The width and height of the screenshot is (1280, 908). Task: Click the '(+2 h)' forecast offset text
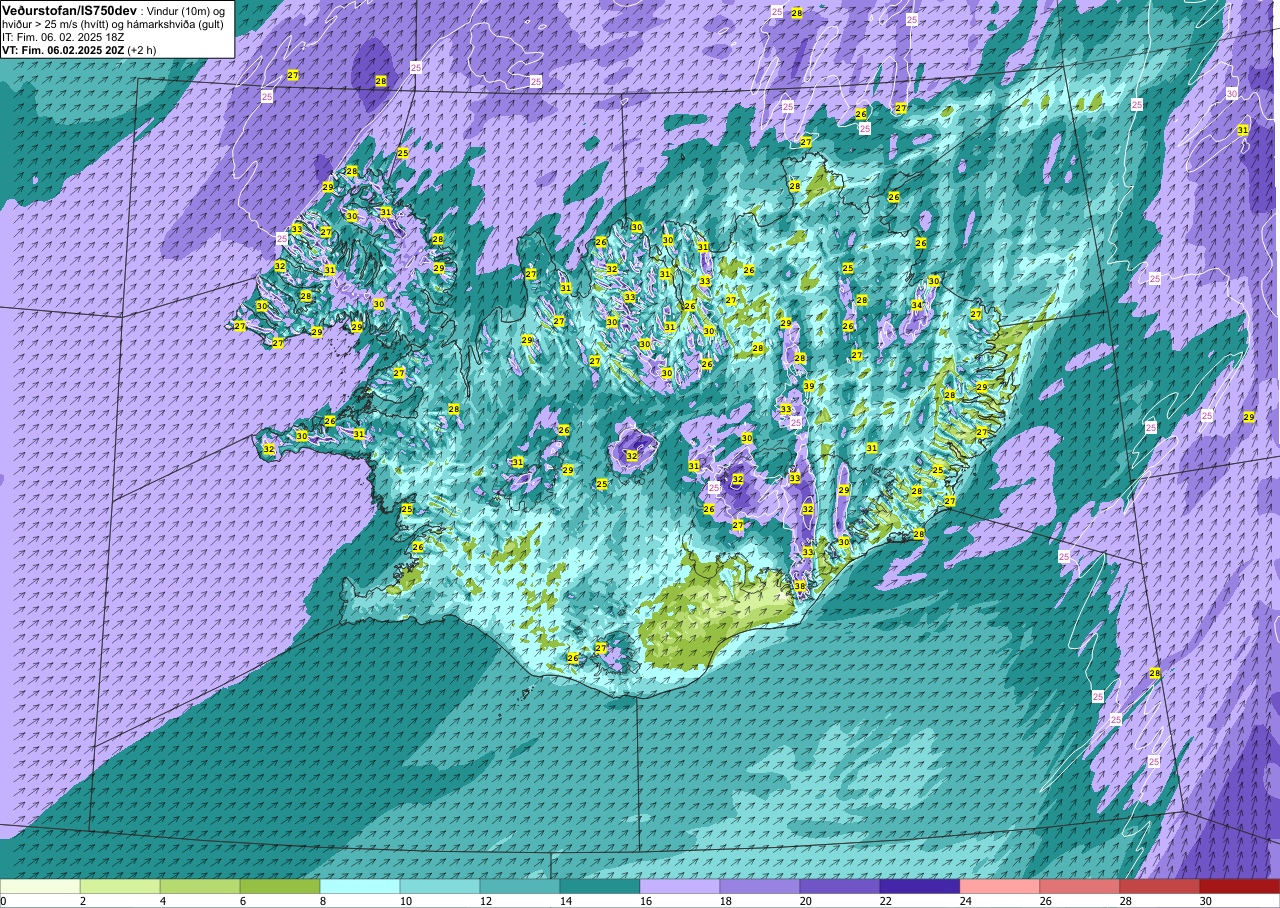(x=142, y=50)
